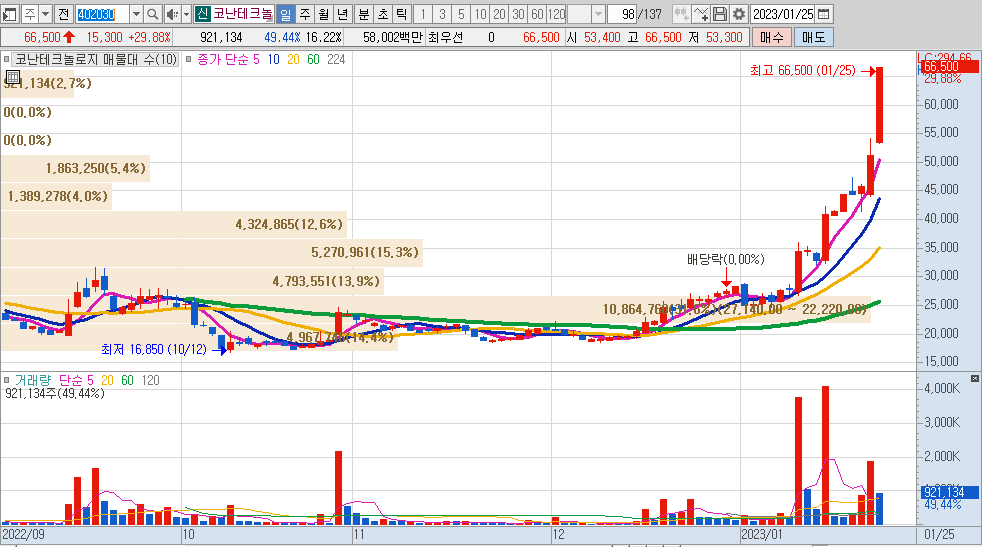Click the 매수 buy button

pyautogui.click(x=772, y=38)
